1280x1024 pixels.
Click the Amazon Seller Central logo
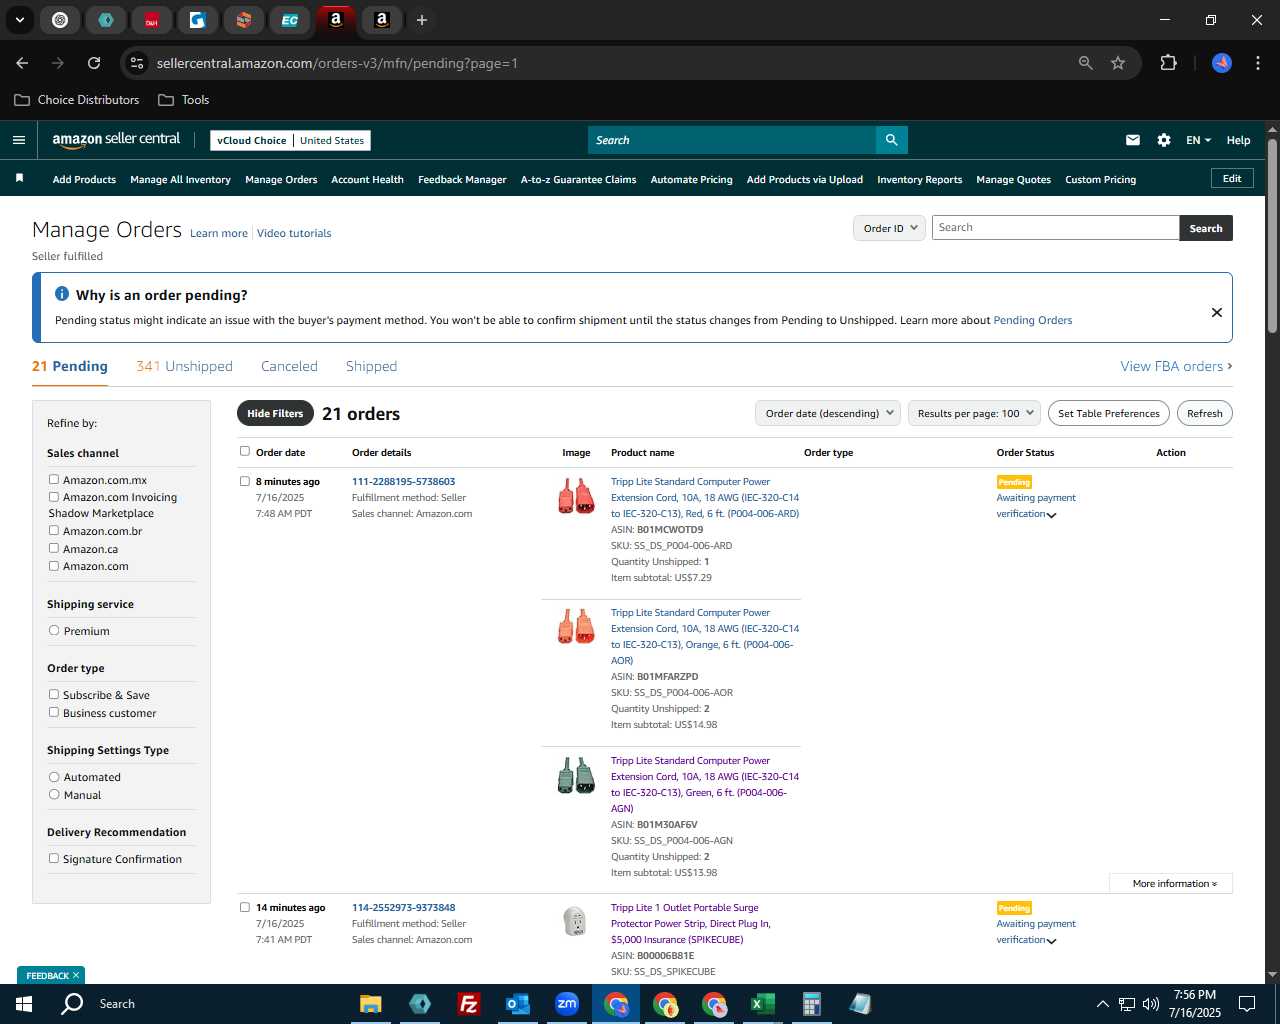point(116,140)
